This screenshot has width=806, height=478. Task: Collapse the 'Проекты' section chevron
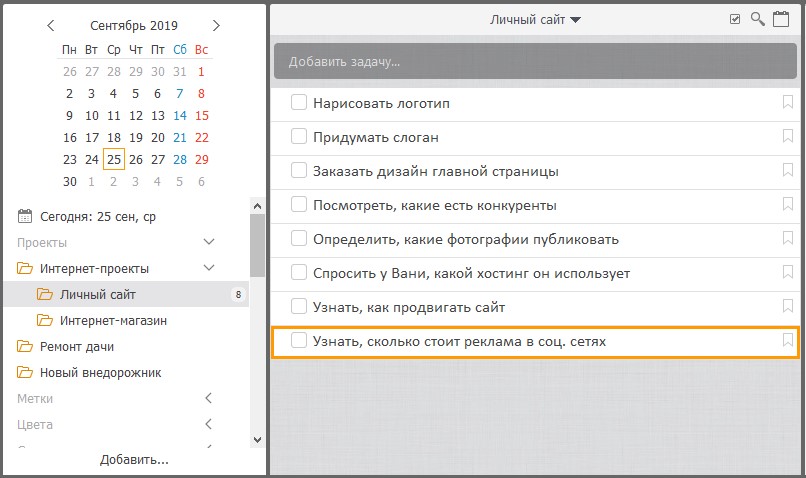click(x=209, y=242)
